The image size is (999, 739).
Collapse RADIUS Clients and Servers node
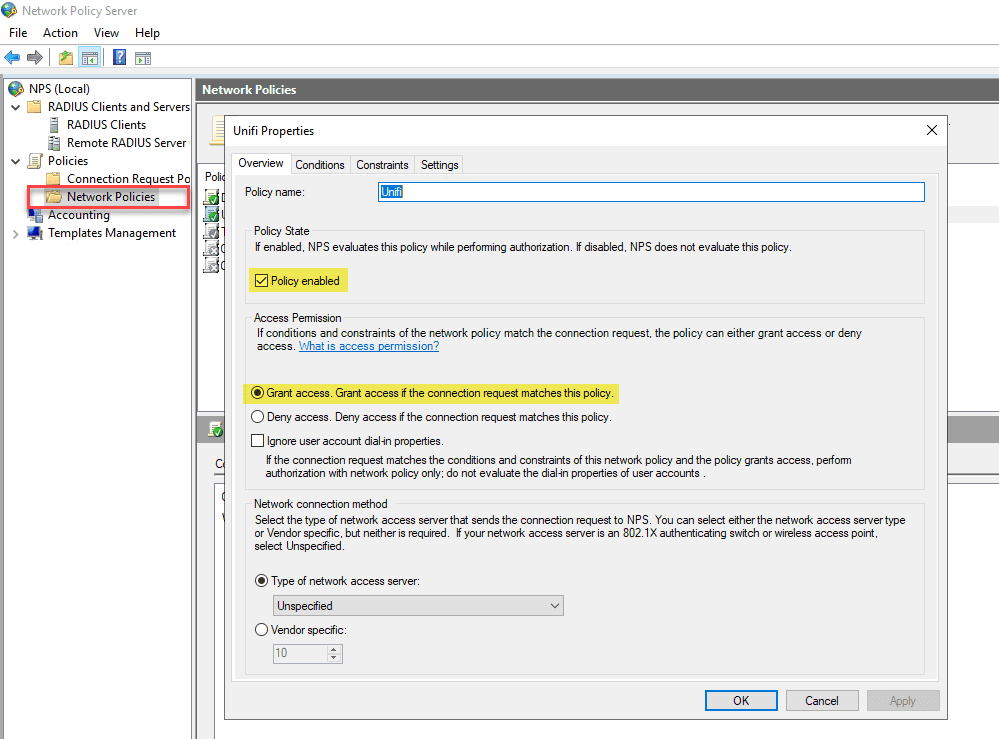tap(16, 107)
